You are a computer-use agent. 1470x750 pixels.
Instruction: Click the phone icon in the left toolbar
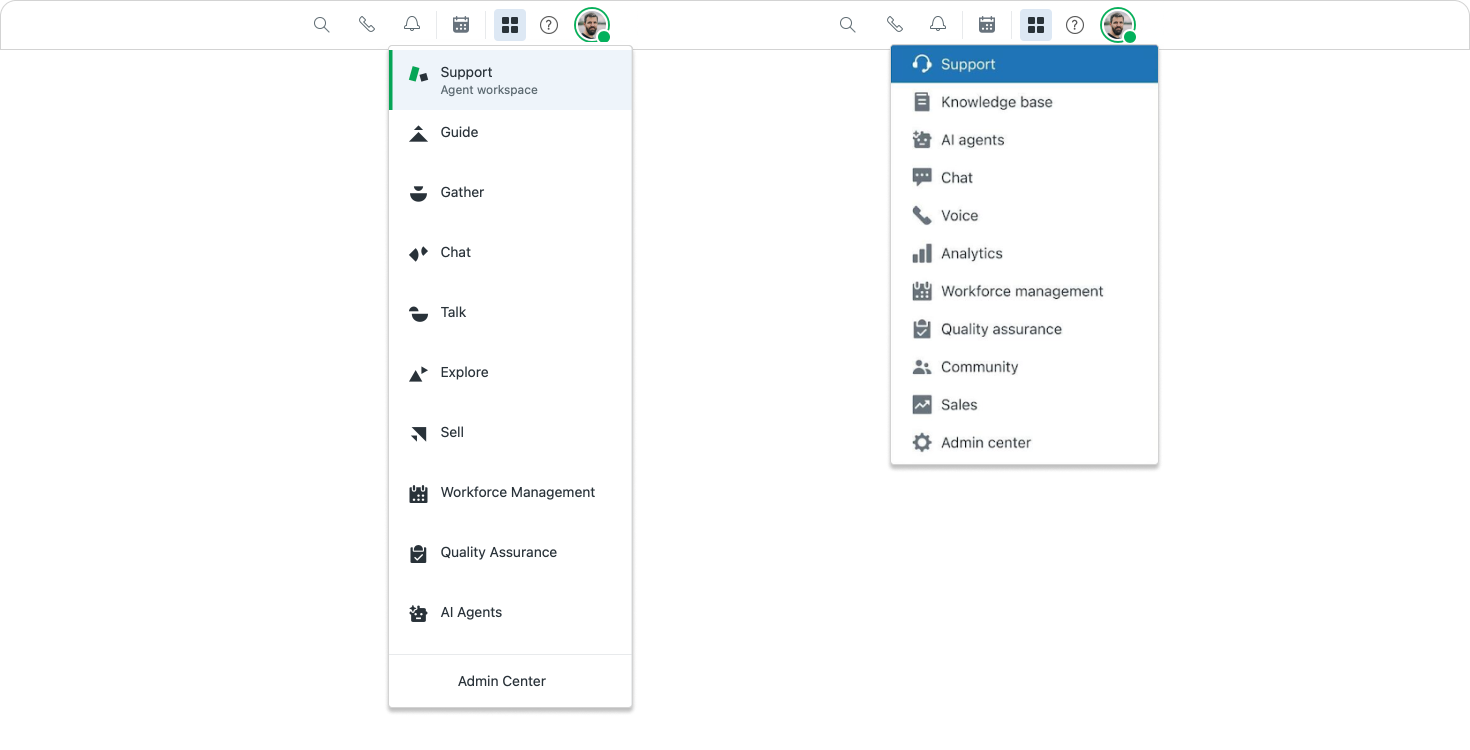pos(367,25)
